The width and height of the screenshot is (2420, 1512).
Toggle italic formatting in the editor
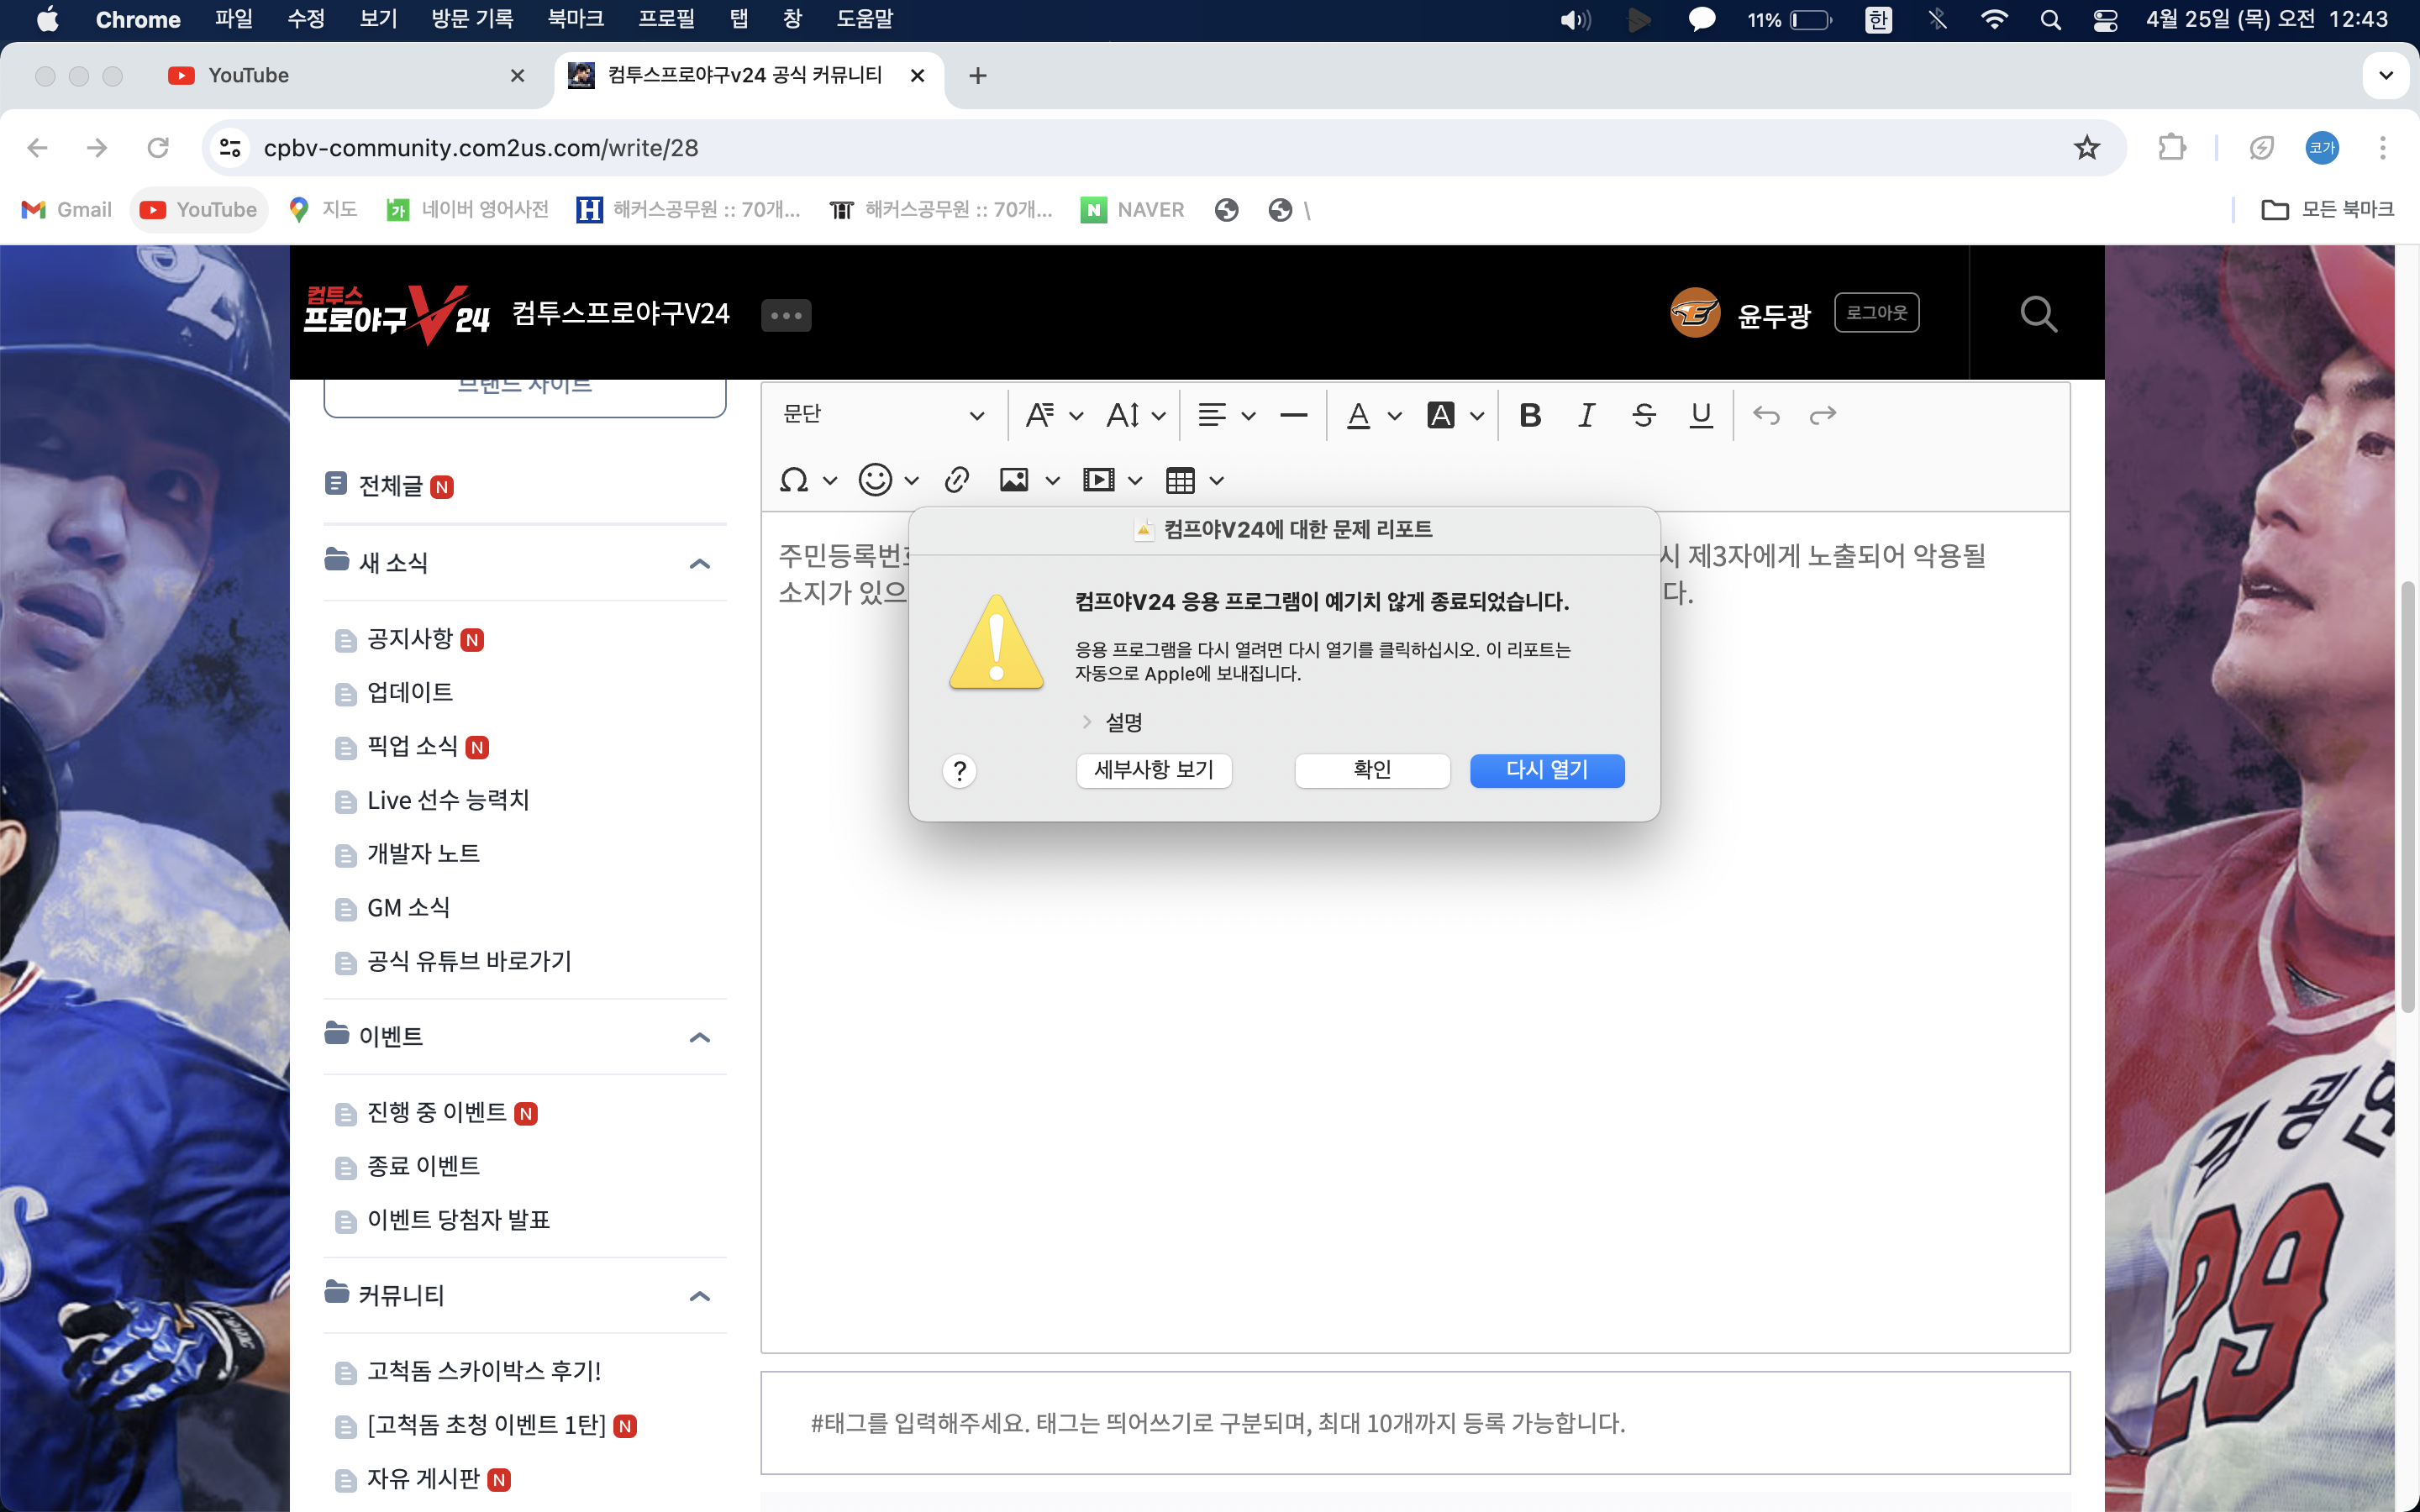pyautogui.click(x=1586, y=415)
